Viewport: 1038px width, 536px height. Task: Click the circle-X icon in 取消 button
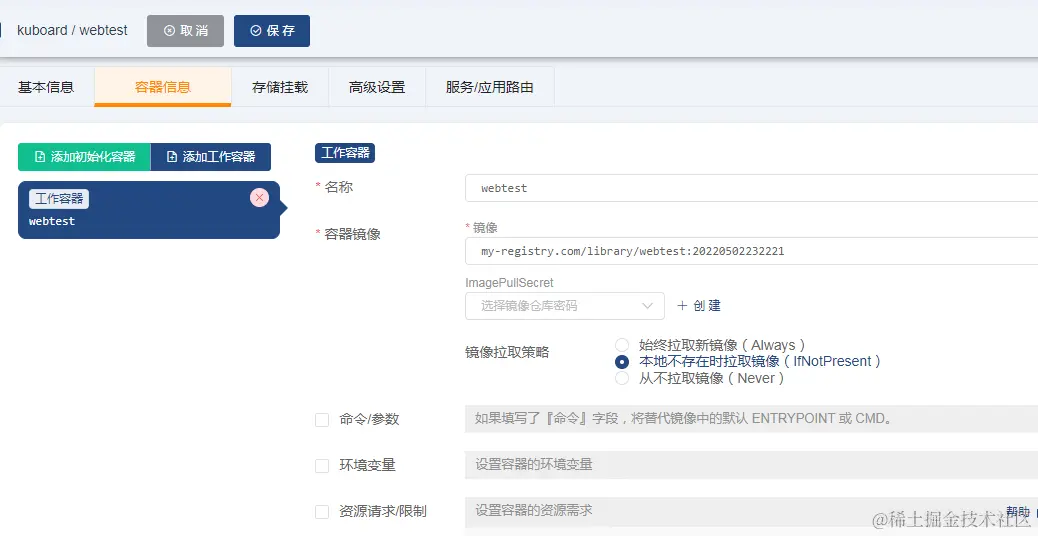(169, 31)
